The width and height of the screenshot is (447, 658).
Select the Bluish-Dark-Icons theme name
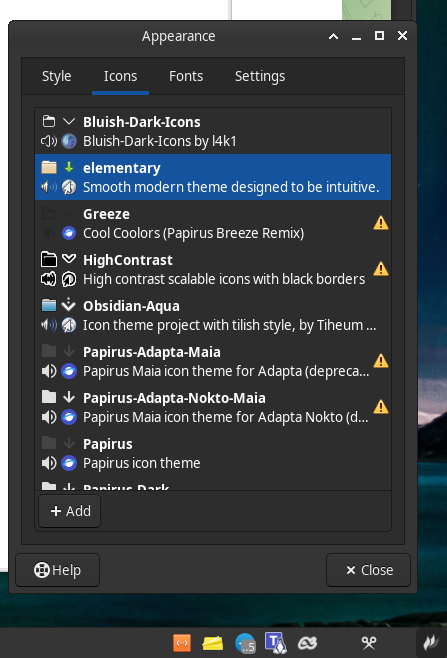(x=141, y=122)
